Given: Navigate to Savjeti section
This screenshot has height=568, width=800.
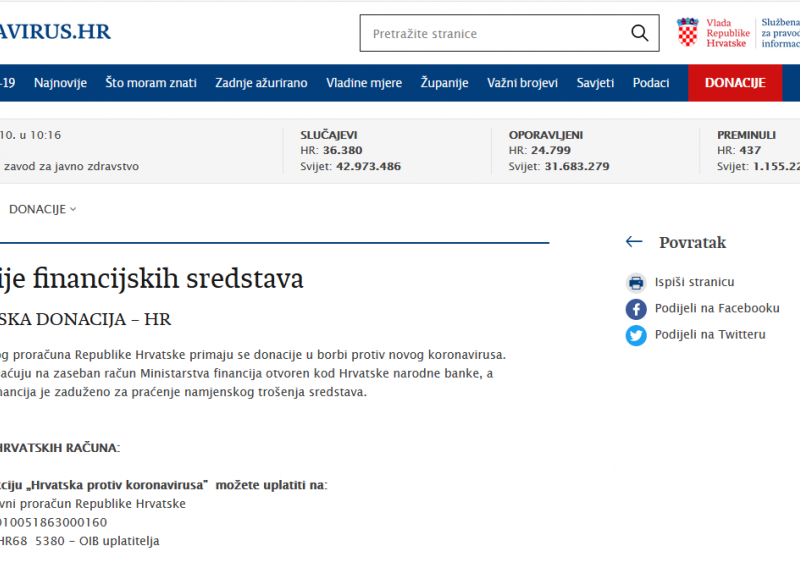Looking at the screenshot, I should click(x=595, y=83).
